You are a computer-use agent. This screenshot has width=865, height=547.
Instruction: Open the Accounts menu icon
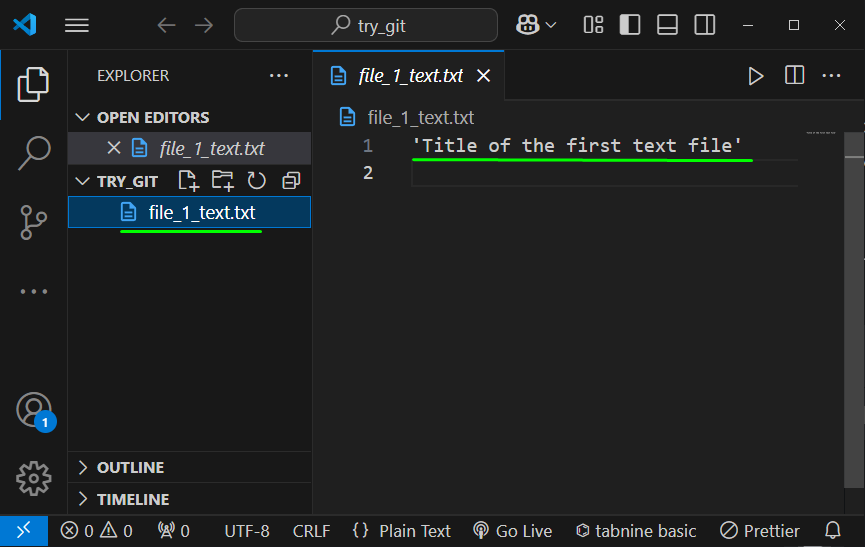pos(34,410)
